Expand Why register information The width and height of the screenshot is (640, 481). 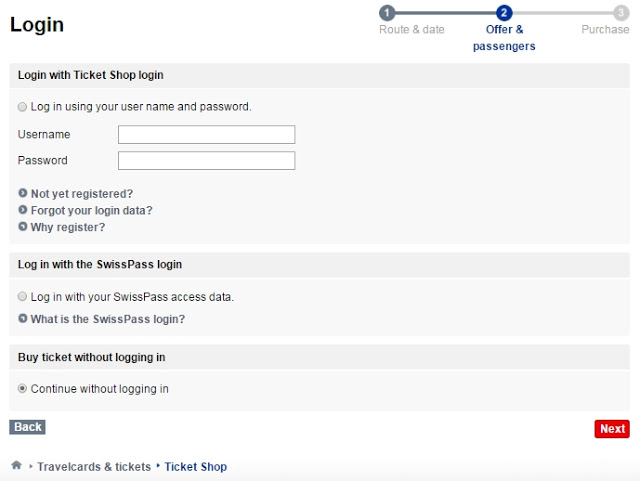pos(68,227)
